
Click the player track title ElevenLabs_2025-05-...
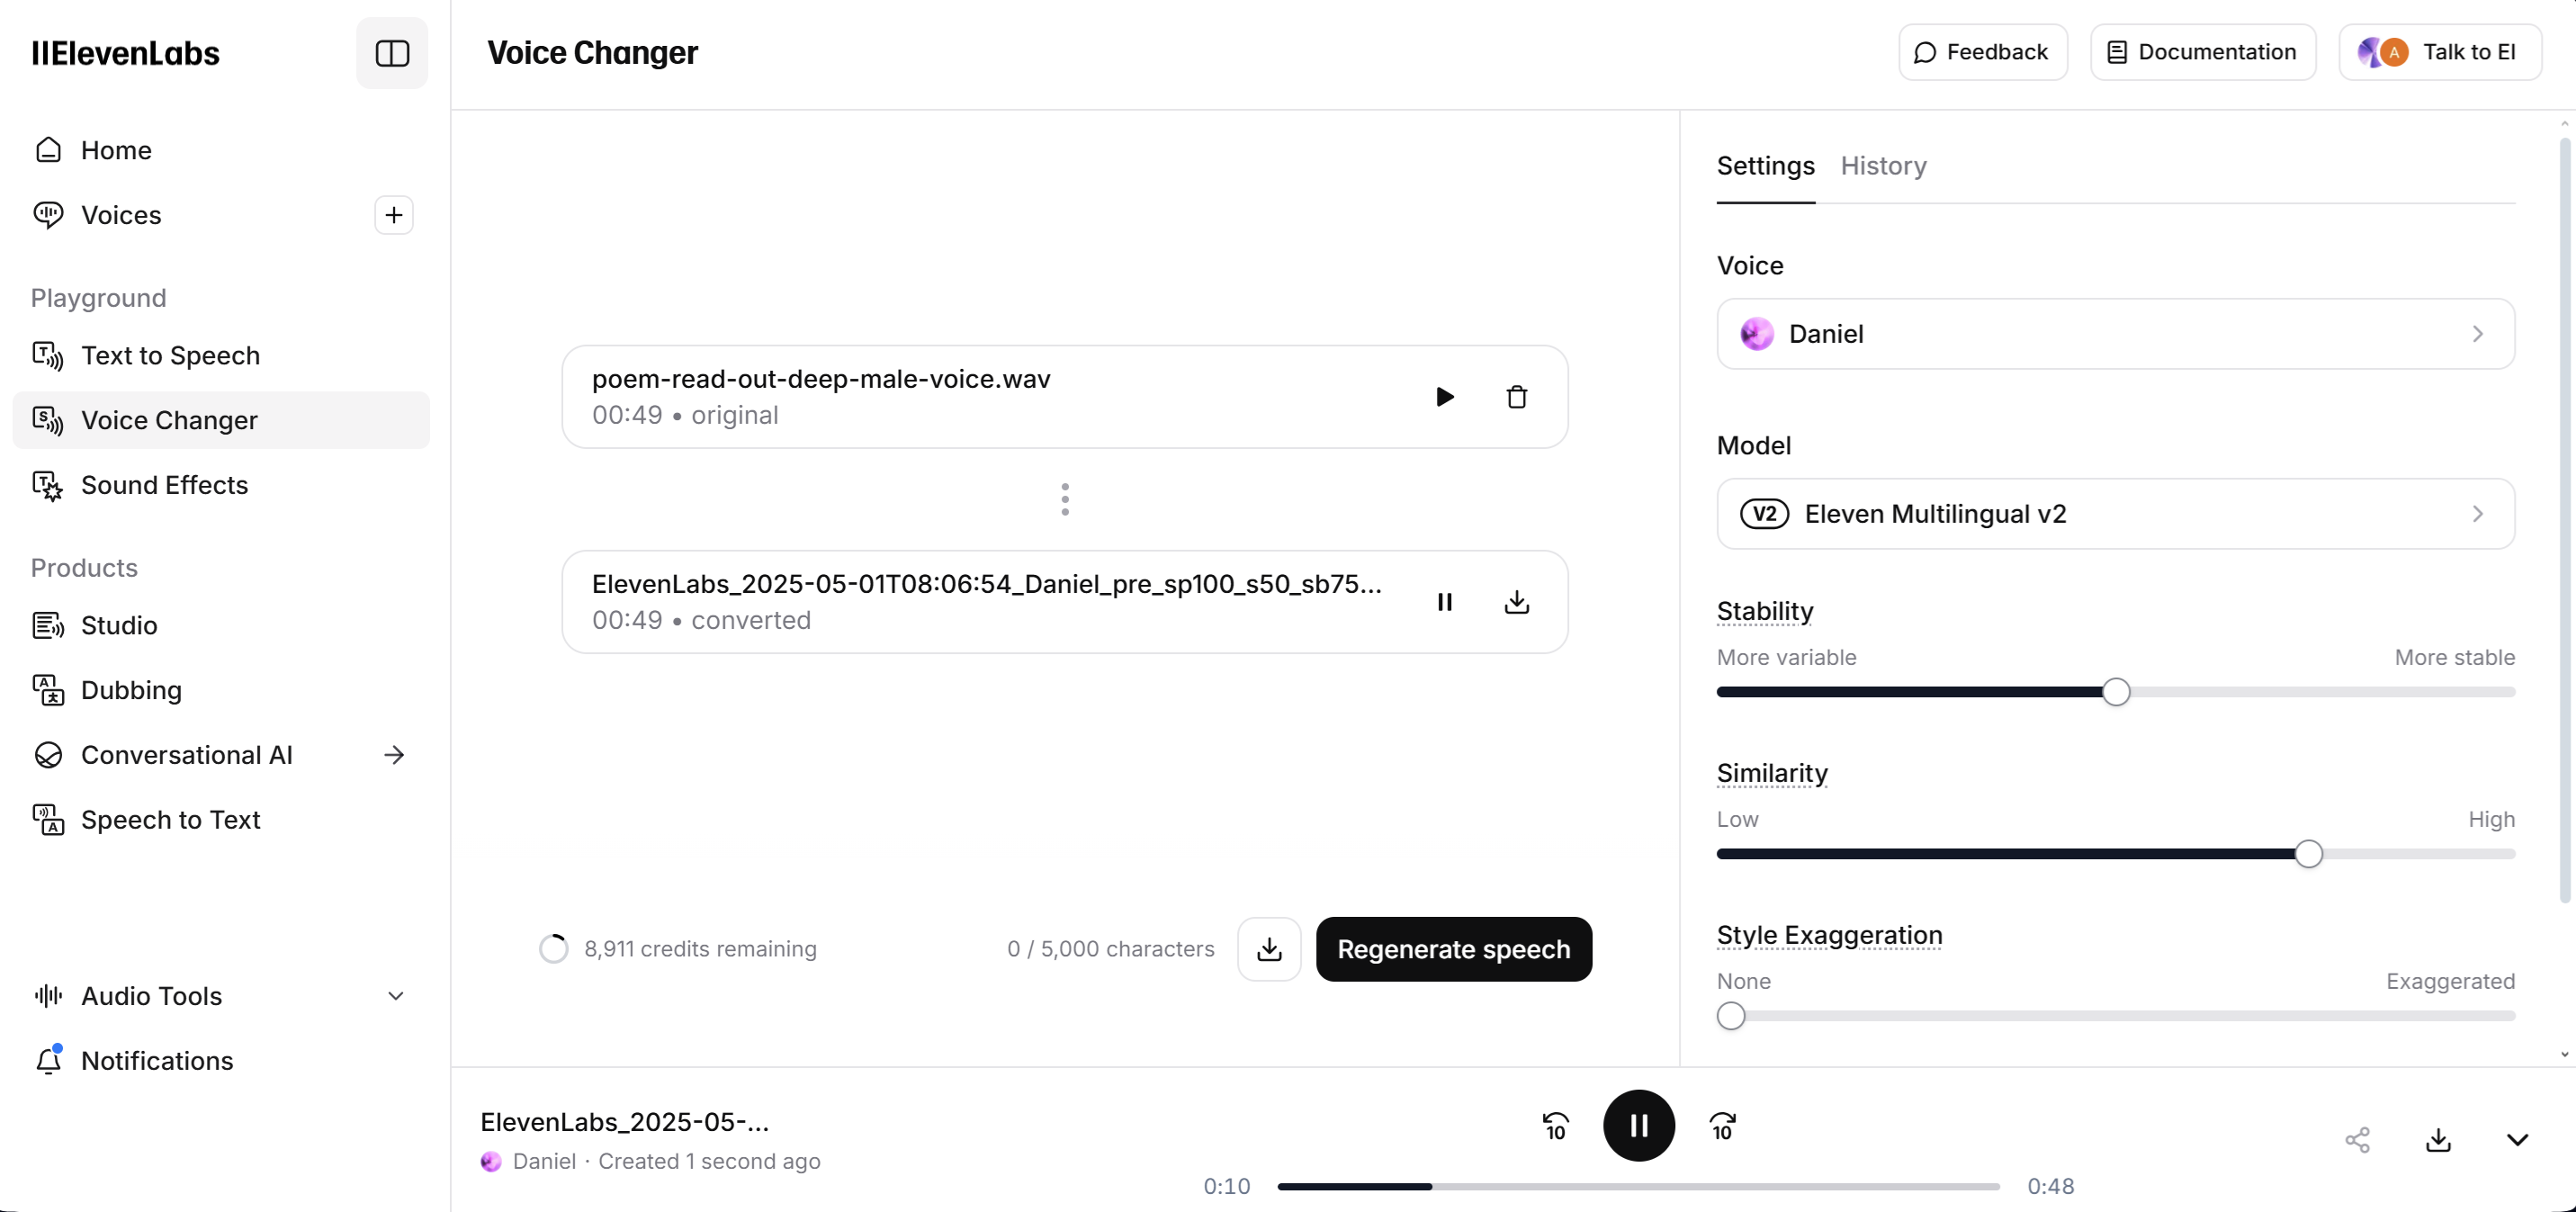(624, 1122)
